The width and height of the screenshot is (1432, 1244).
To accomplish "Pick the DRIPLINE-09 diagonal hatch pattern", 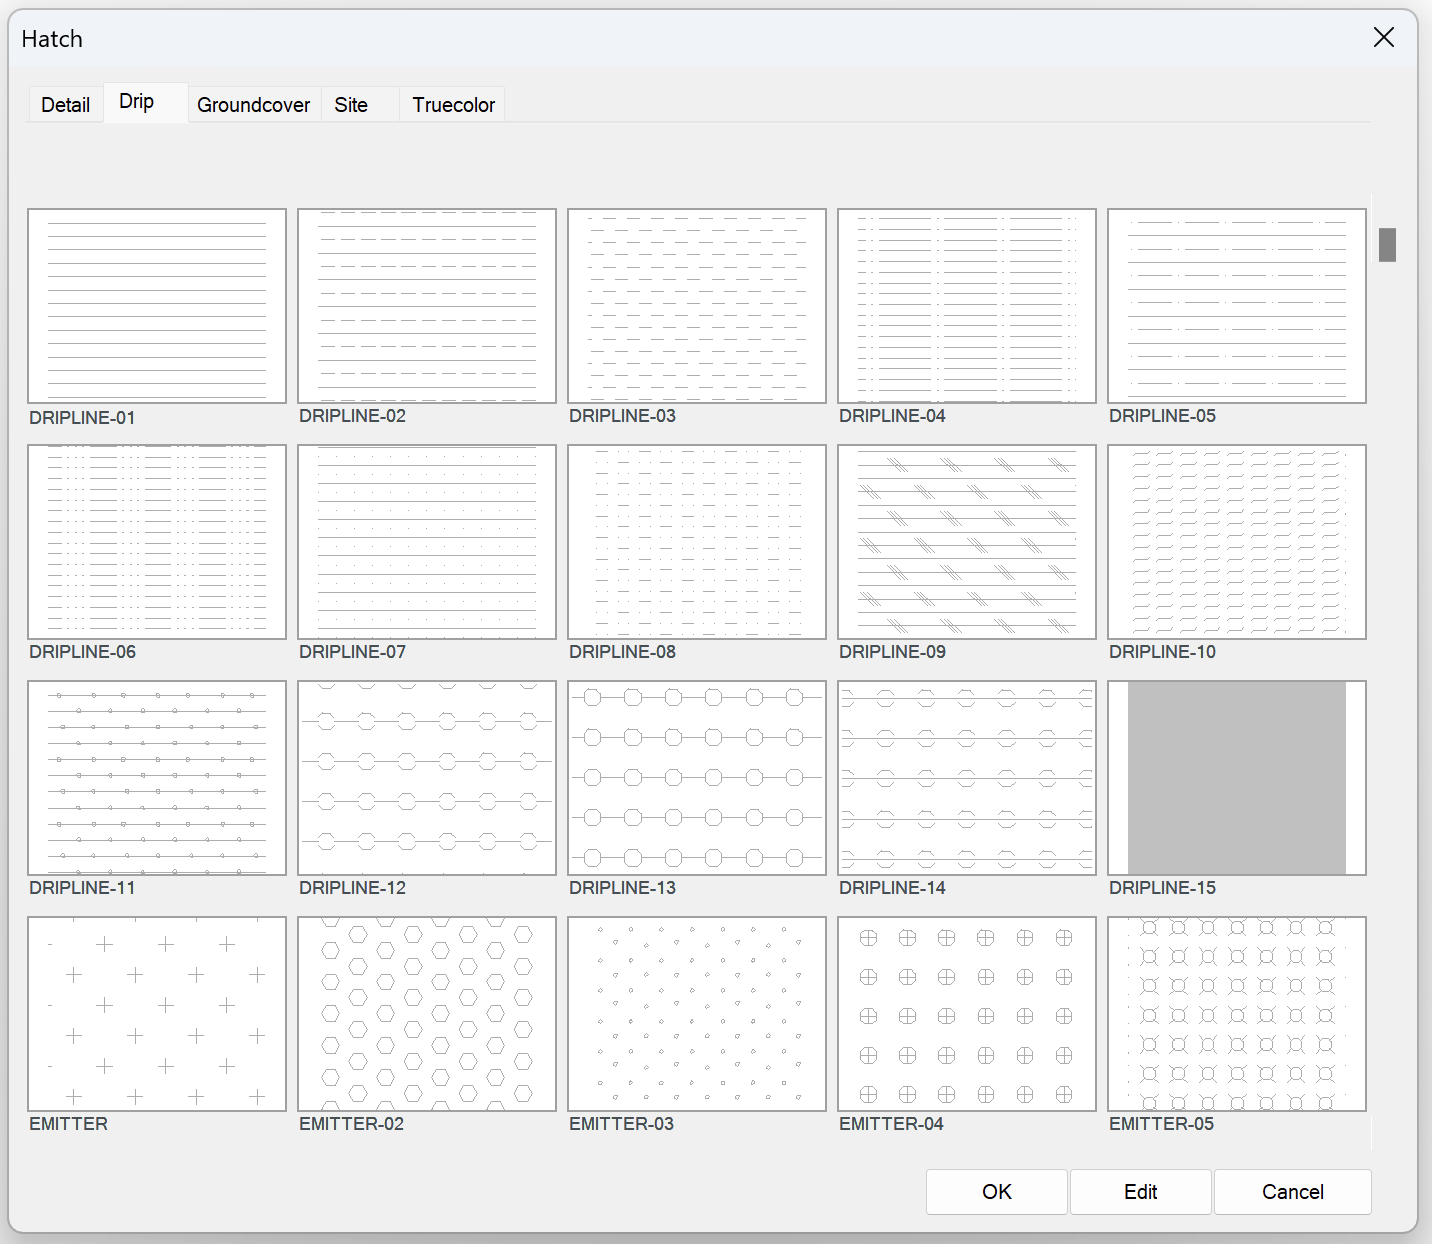I will (966, 542).
